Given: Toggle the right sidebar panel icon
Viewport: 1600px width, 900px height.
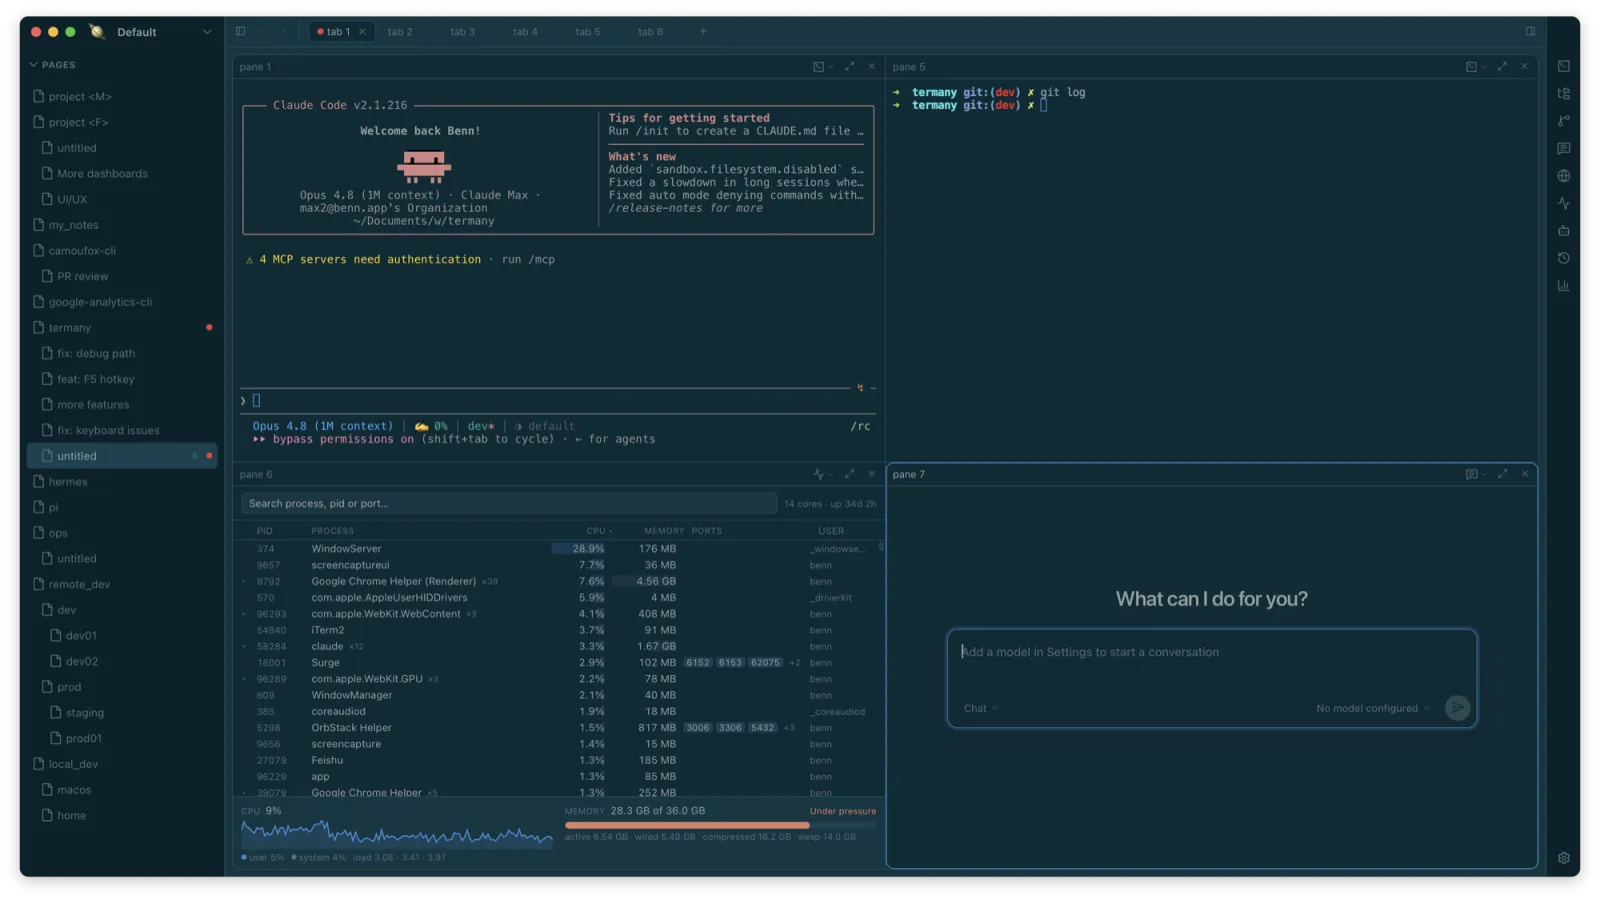Looking at the screenshot, I should point(1530,31).
